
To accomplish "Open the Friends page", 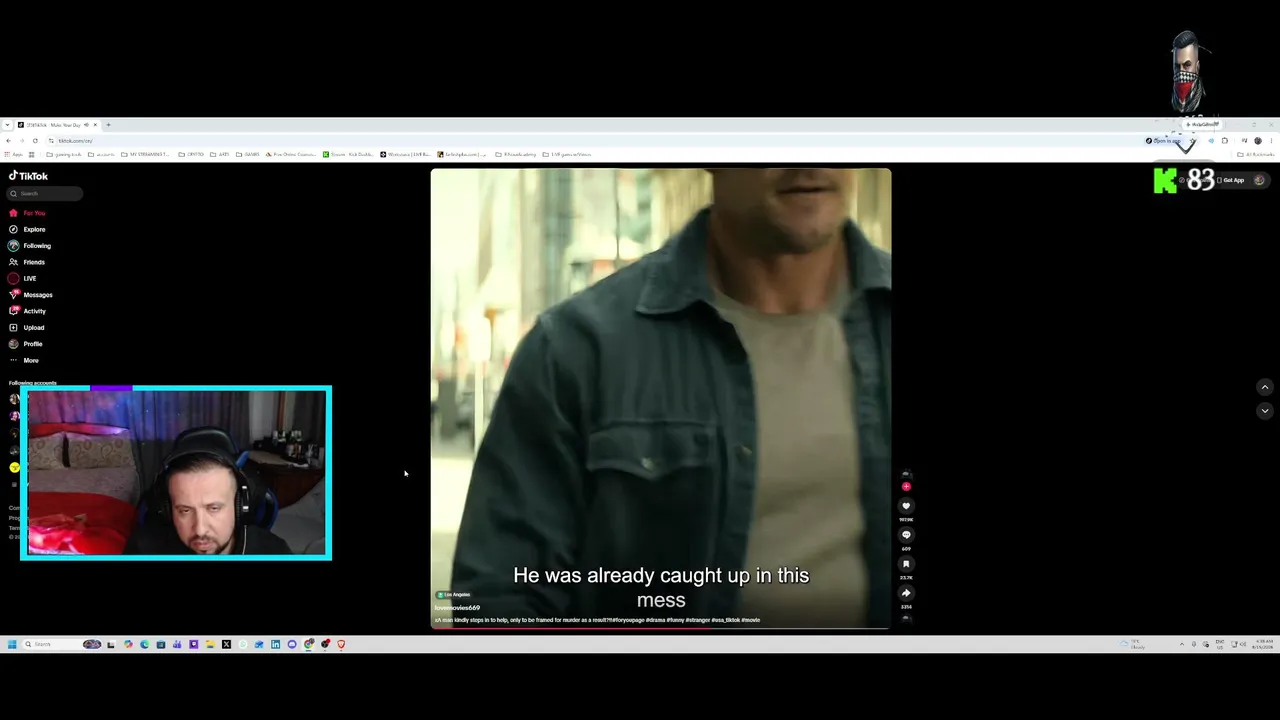I will pyautogui.click(x=27, y=262).
